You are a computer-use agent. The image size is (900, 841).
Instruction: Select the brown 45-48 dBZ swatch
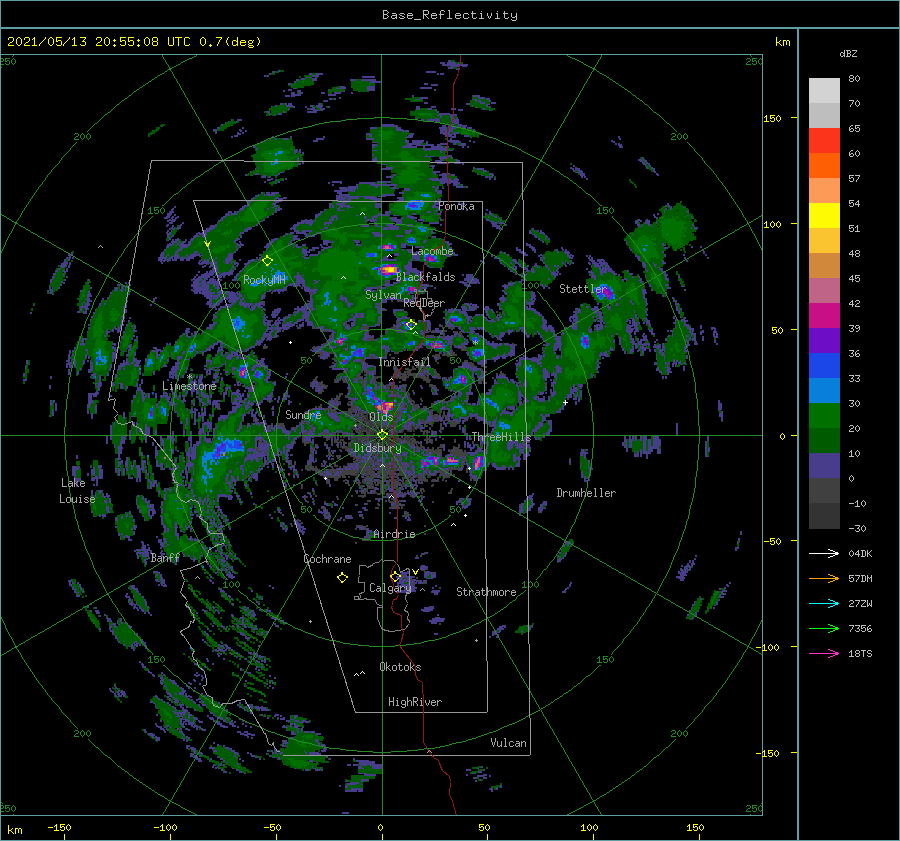824,266
